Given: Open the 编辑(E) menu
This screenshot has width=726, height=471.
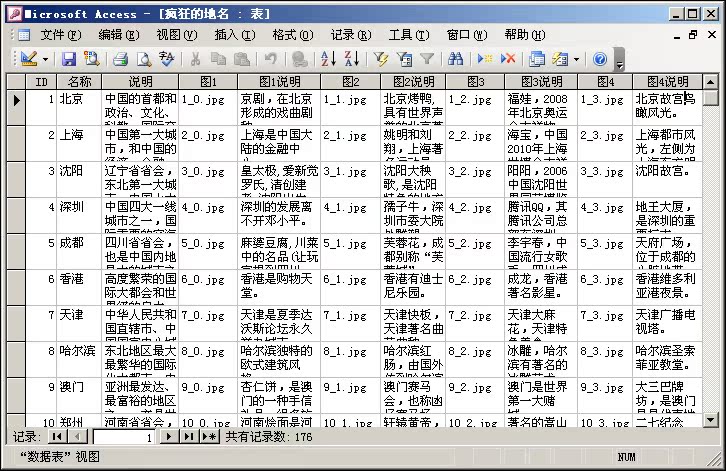Looking at the screenshot, I should (119, 35).
